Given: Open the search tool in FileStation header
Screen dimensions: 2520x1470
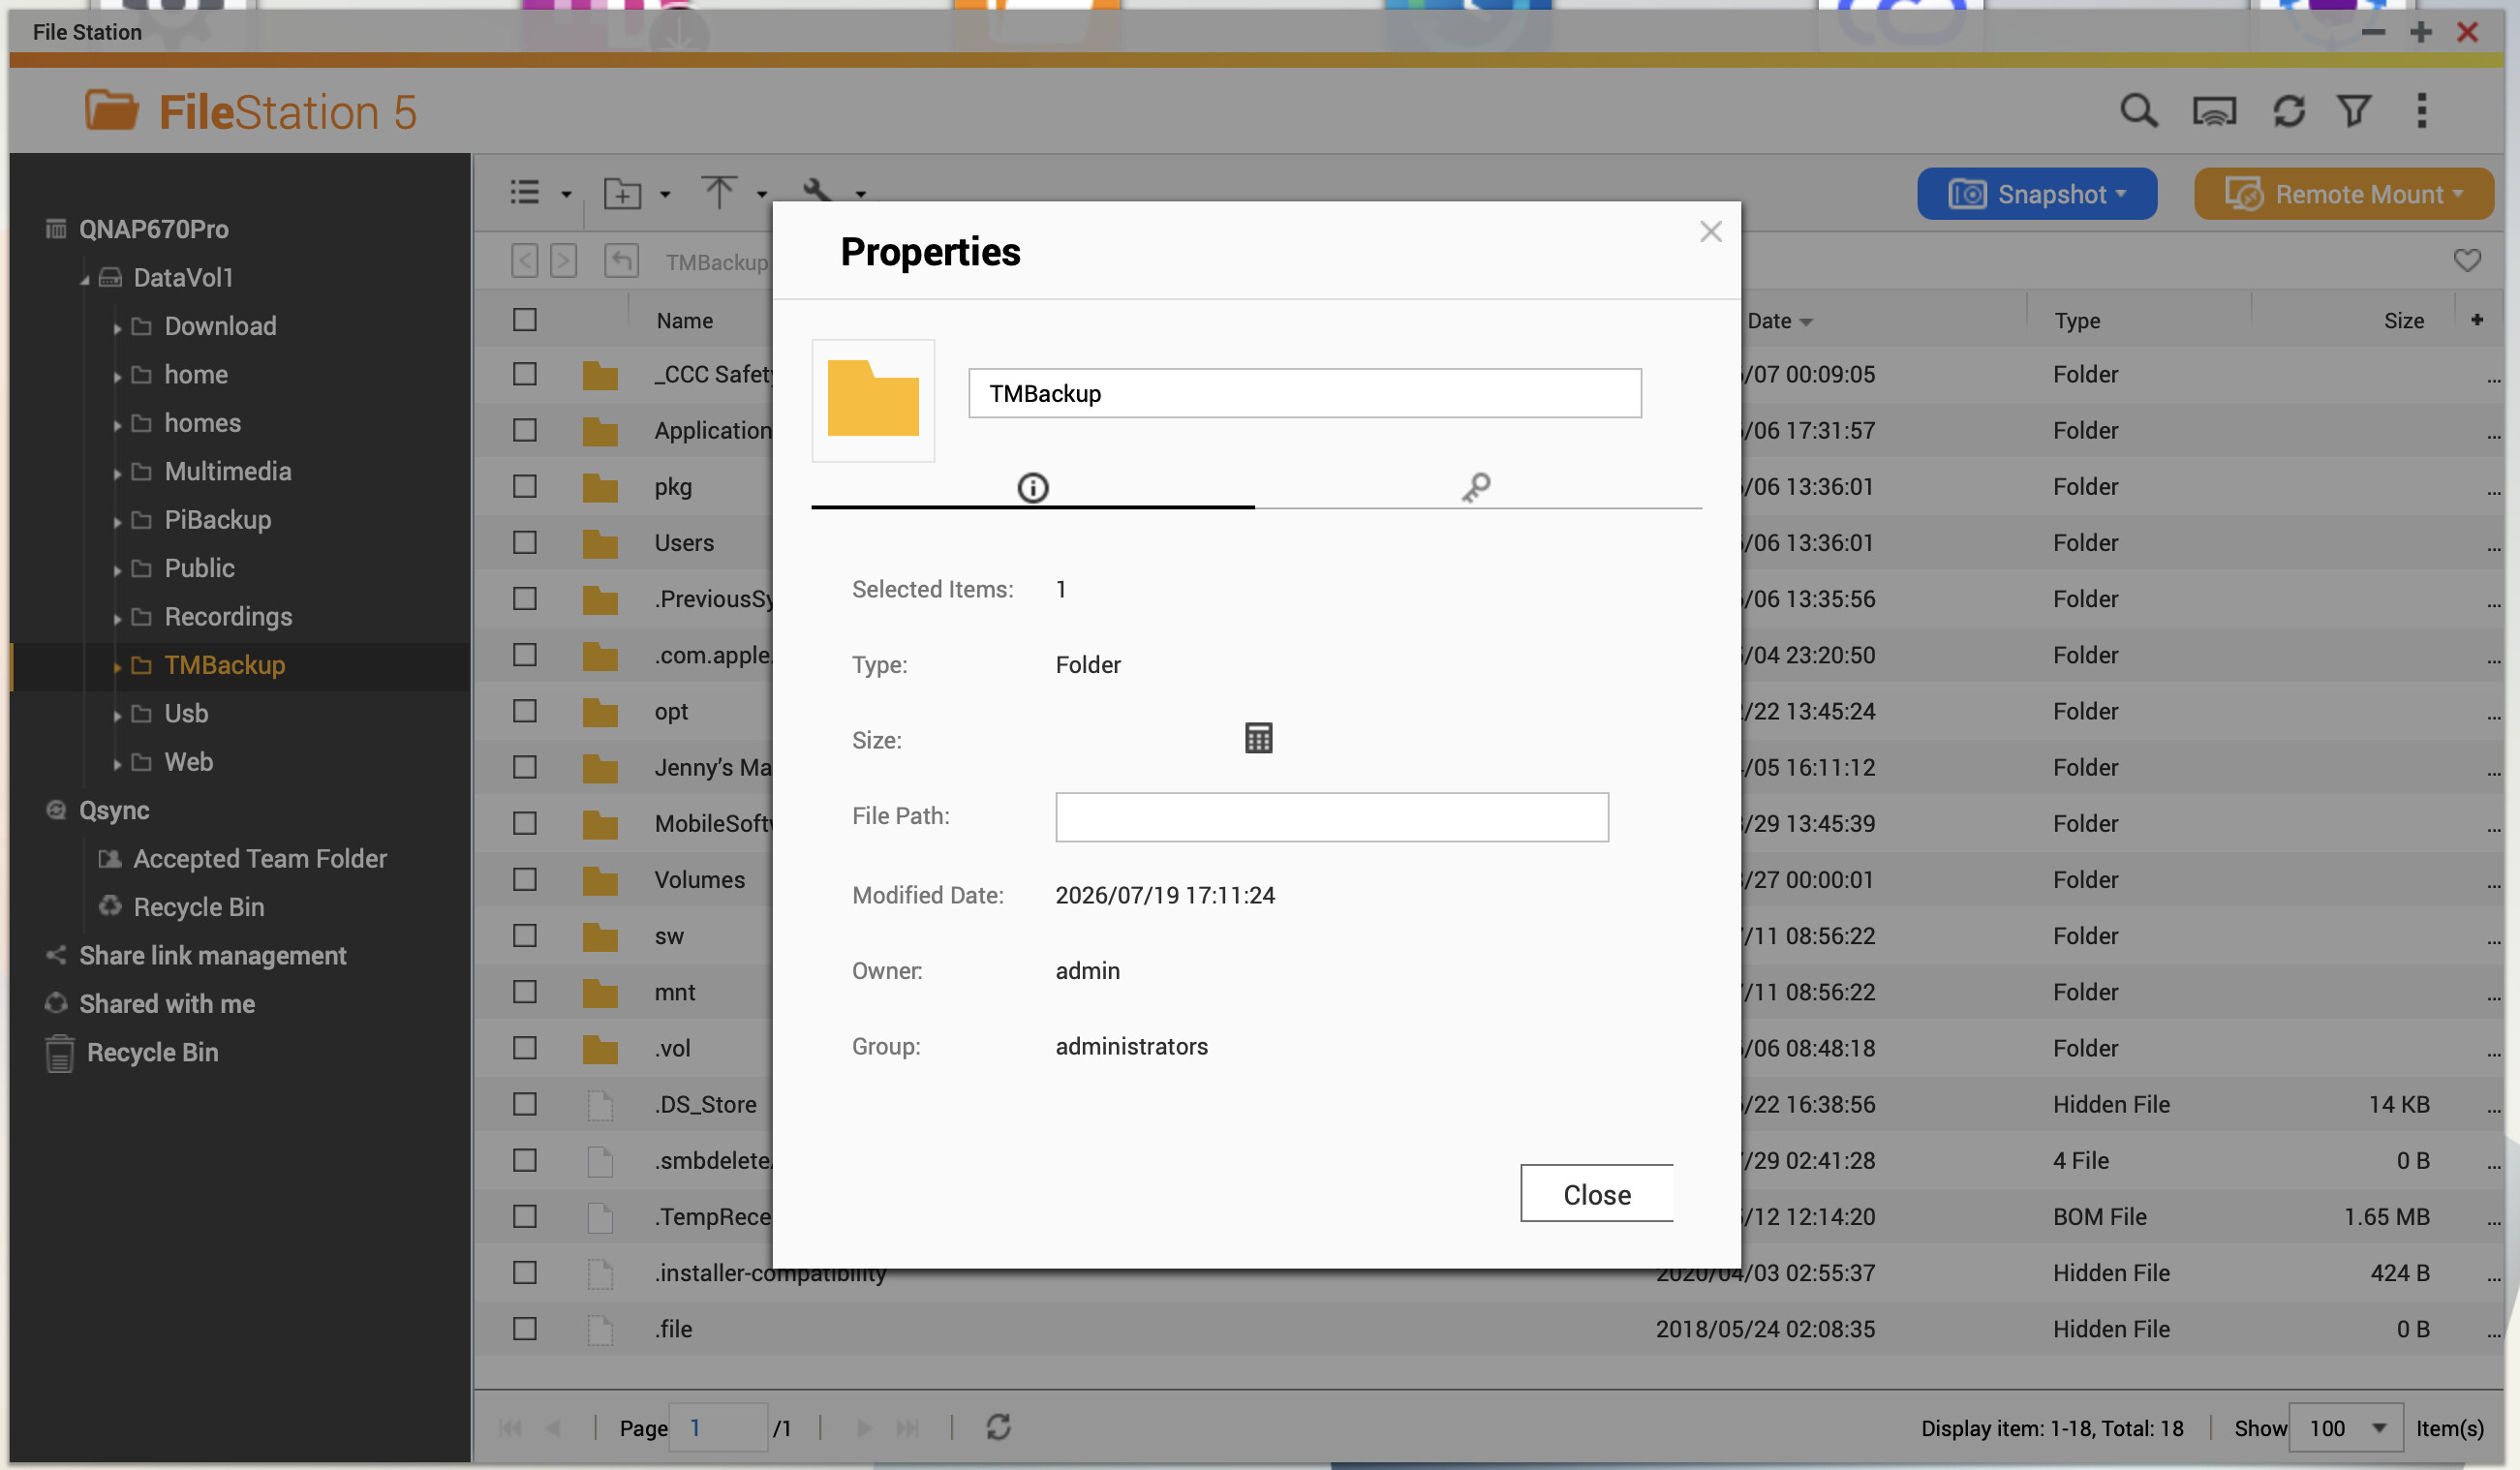Looking at the screenshot, I should pos(2138,111).
